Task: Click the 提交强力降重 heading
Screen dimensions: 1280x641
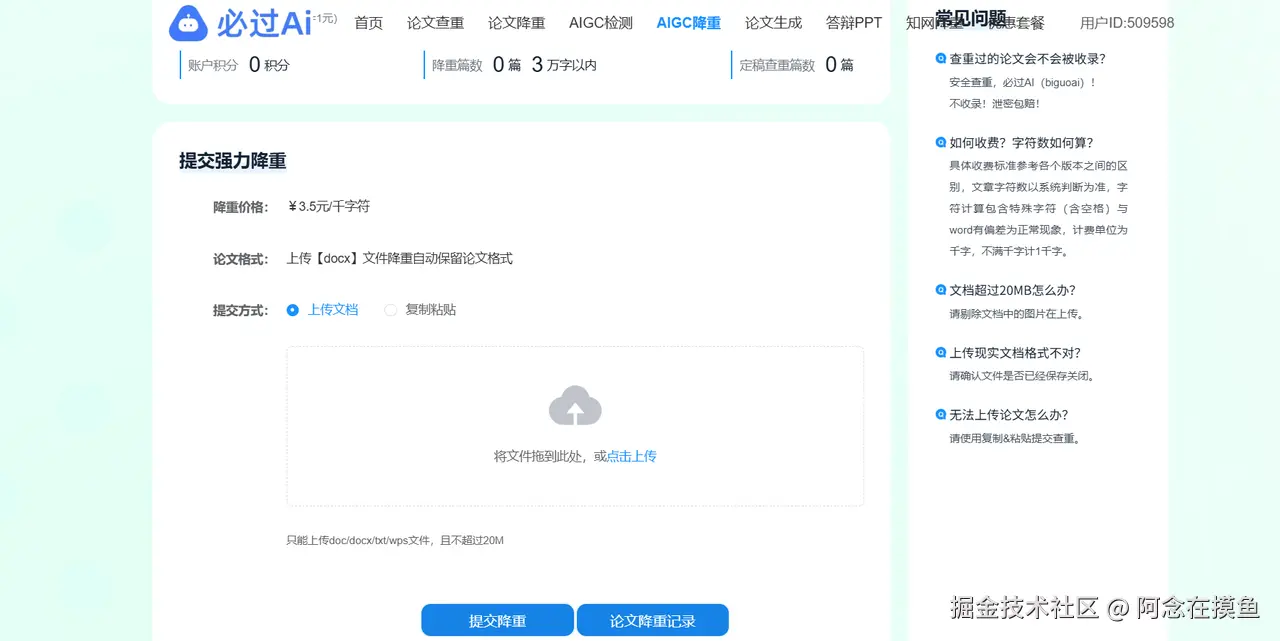Action: click(233, 161)
